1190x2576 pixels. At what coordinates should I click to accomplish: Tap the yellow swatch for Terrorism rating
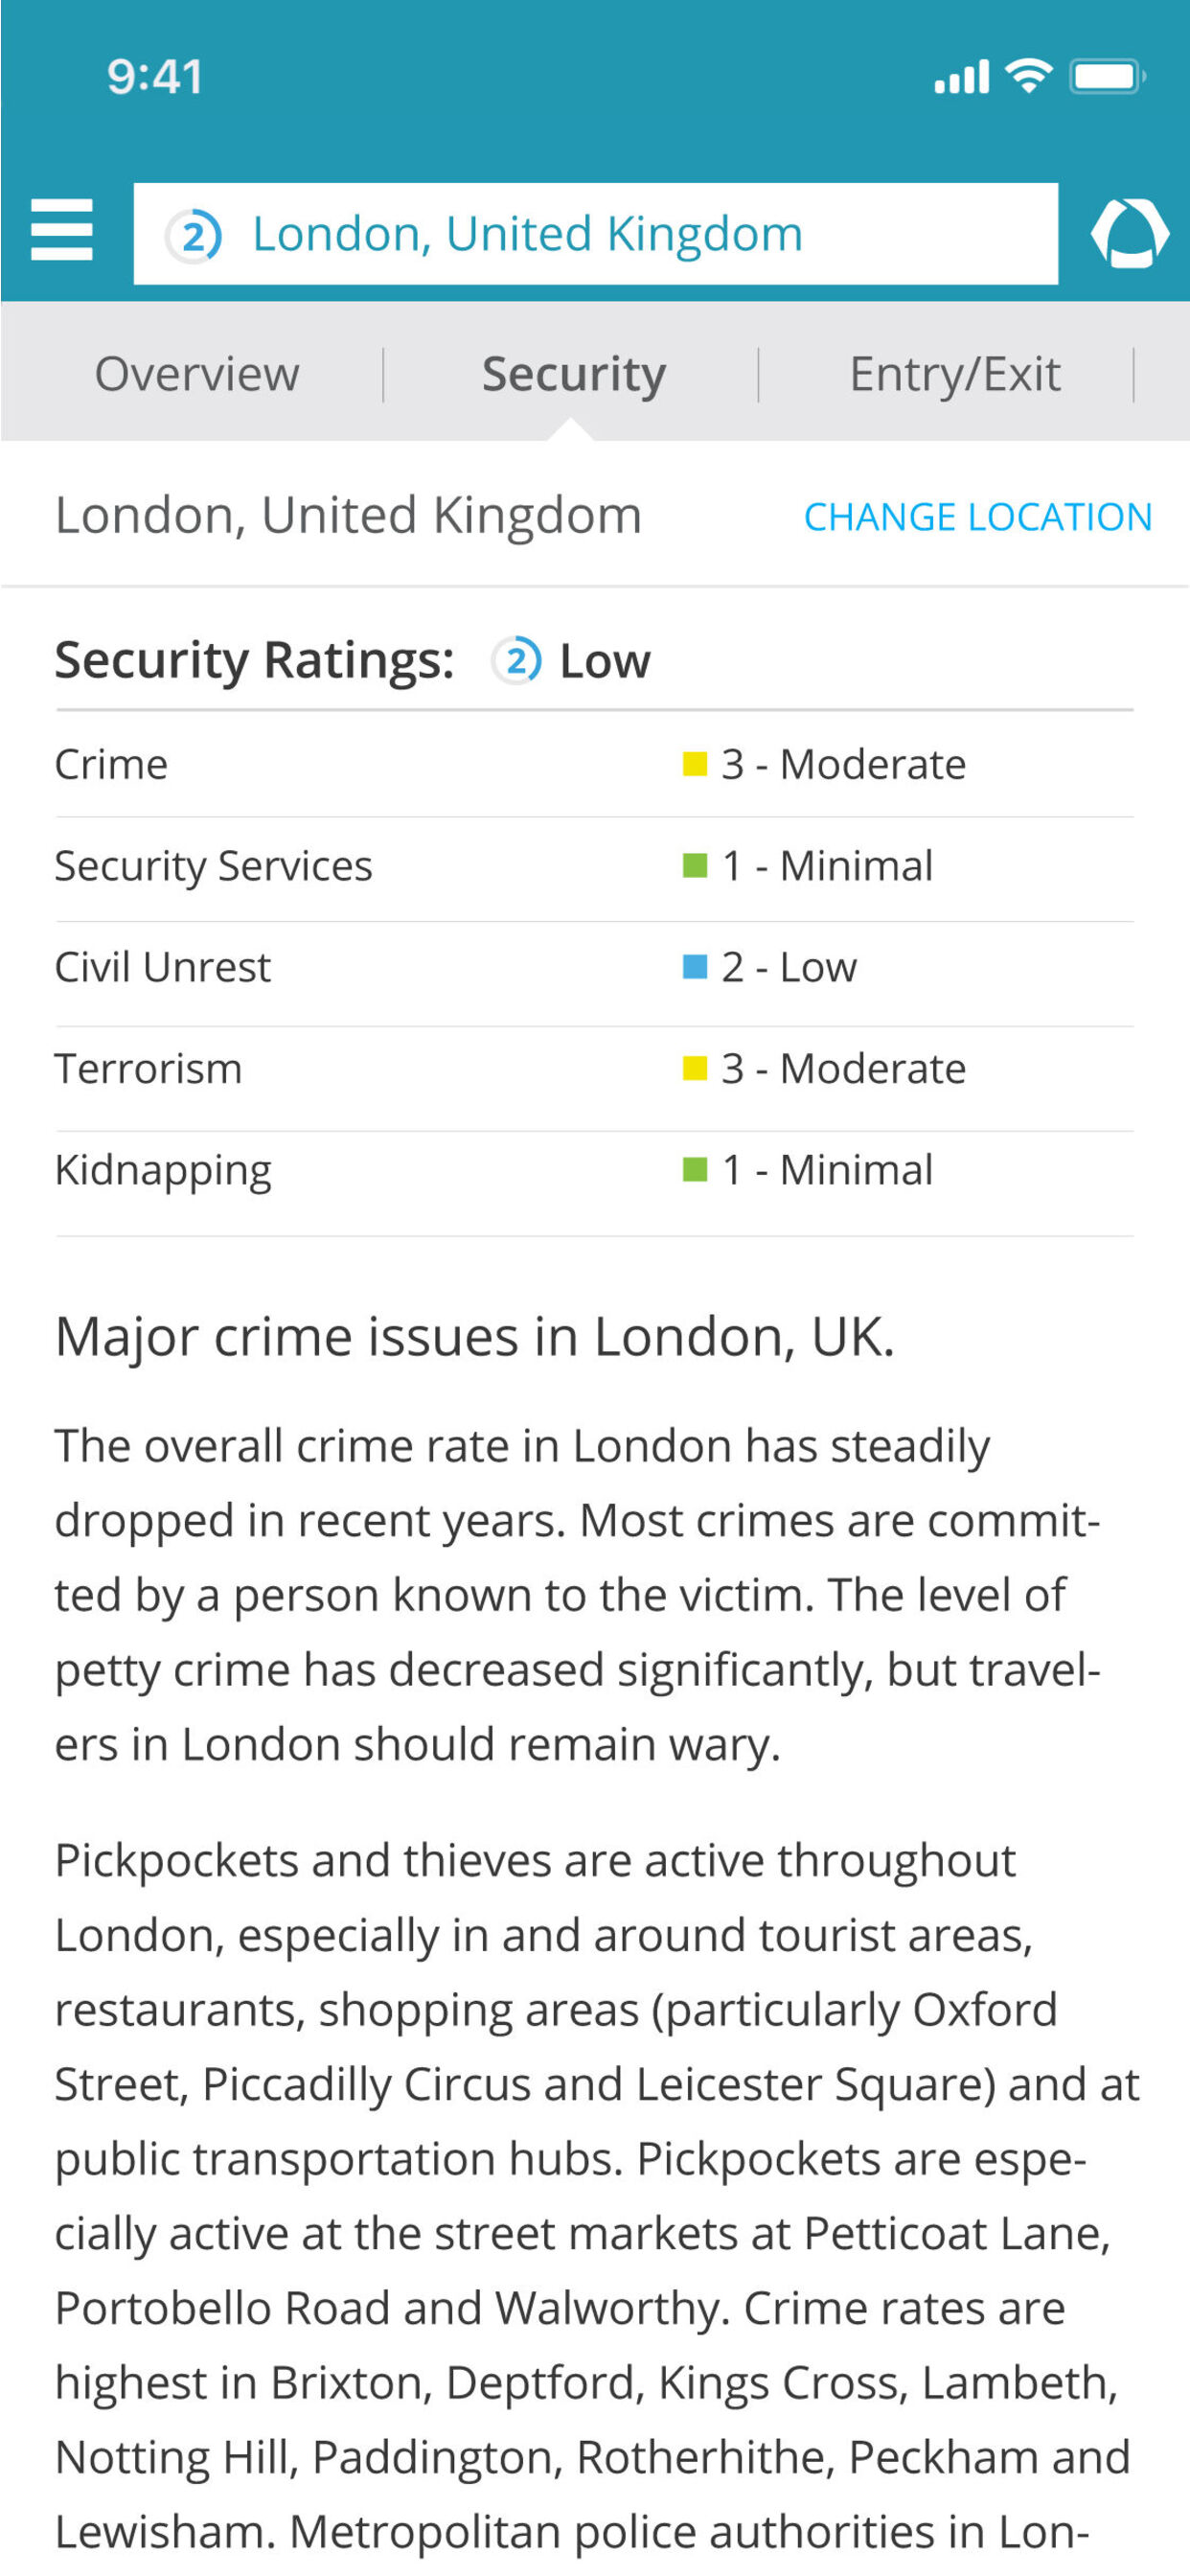click(694, 1069)
